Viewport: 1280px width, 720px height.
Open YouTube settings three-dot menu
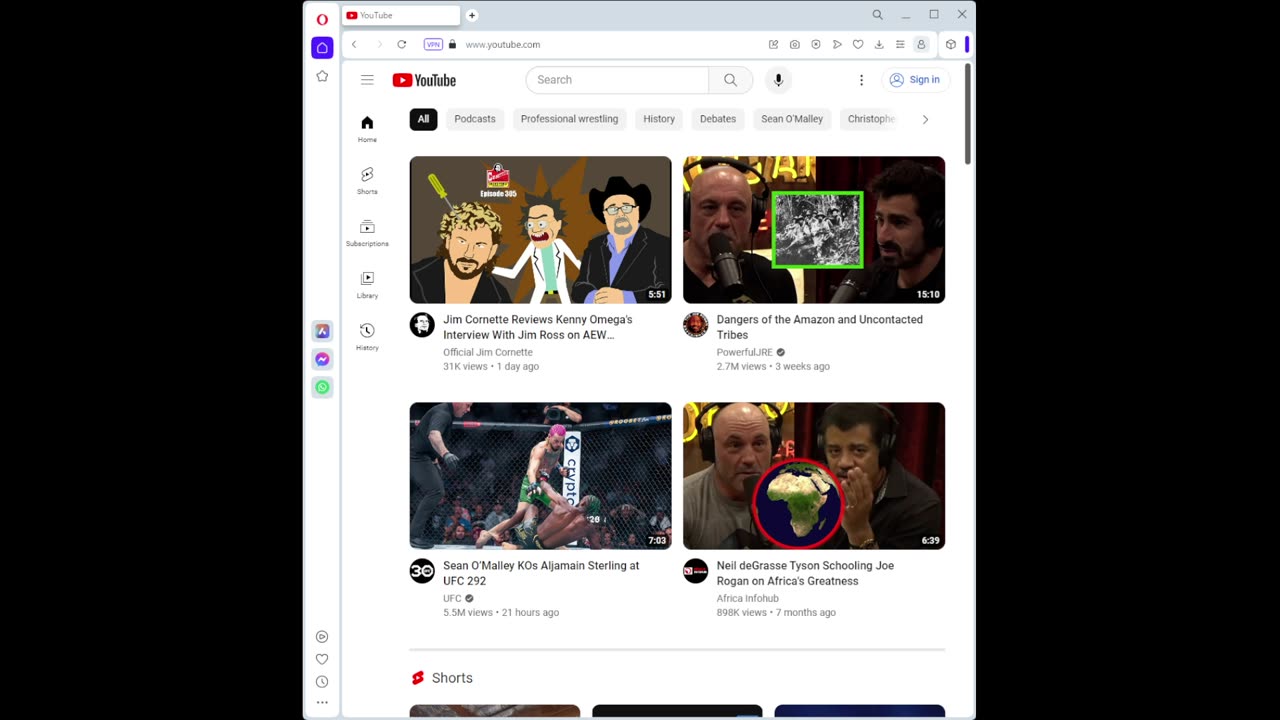point(861,80)
